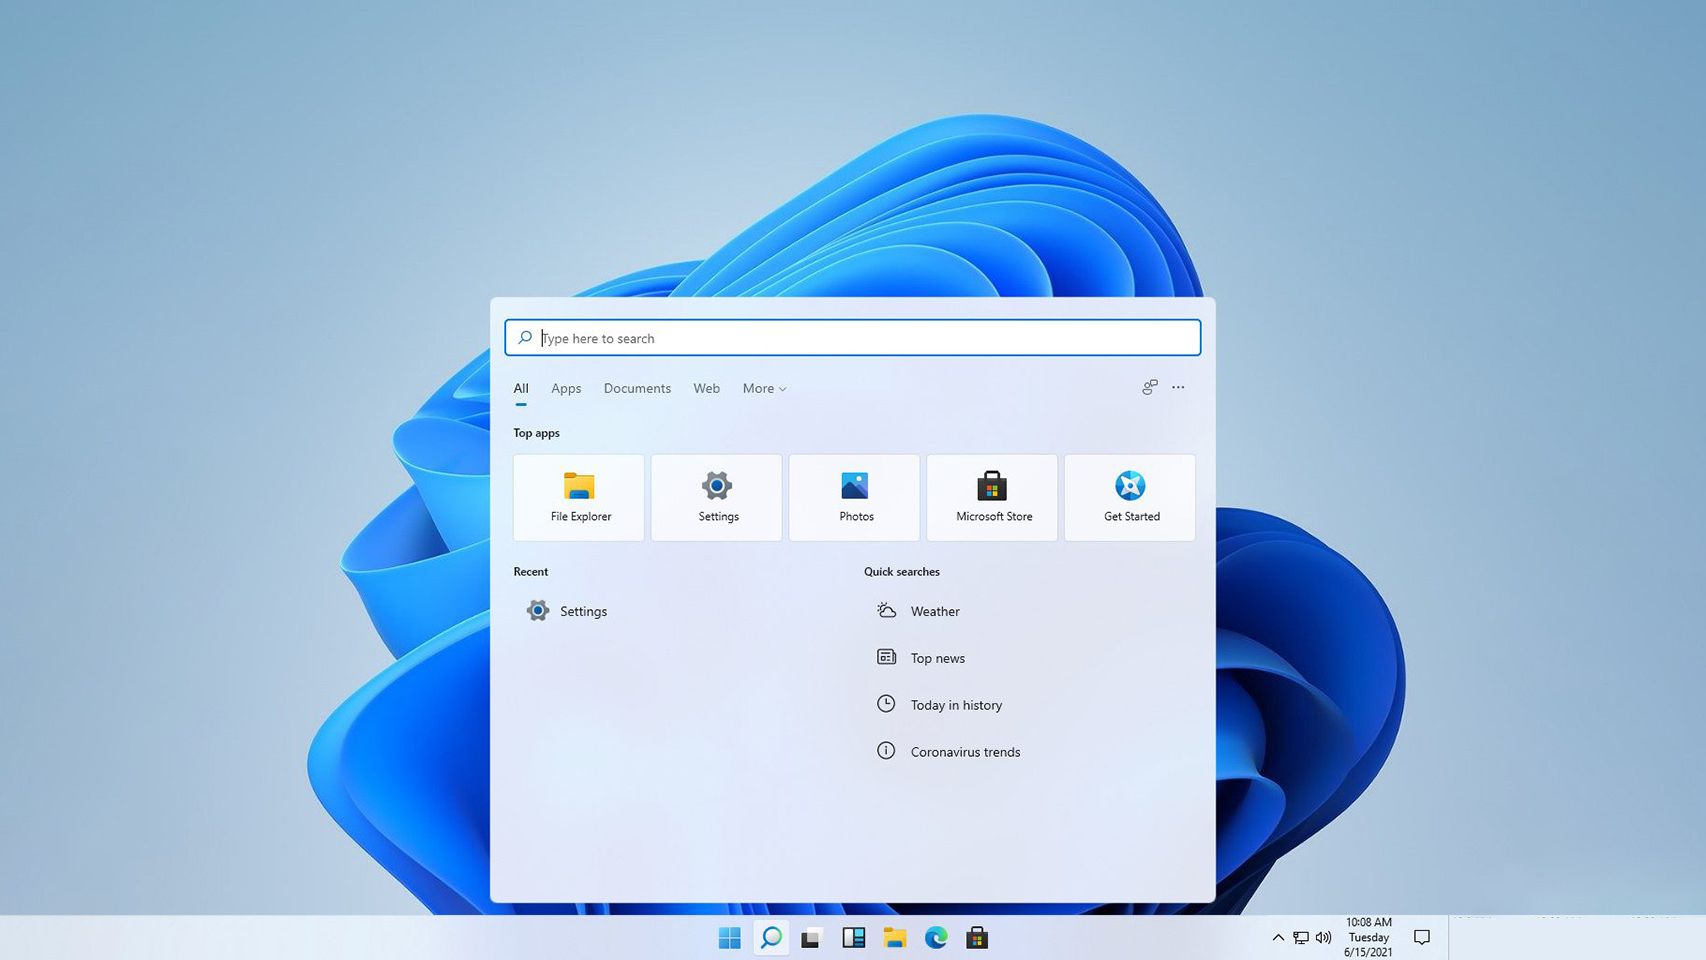
Task: Switch to the Documents tab
Action: tap(637, 388)
